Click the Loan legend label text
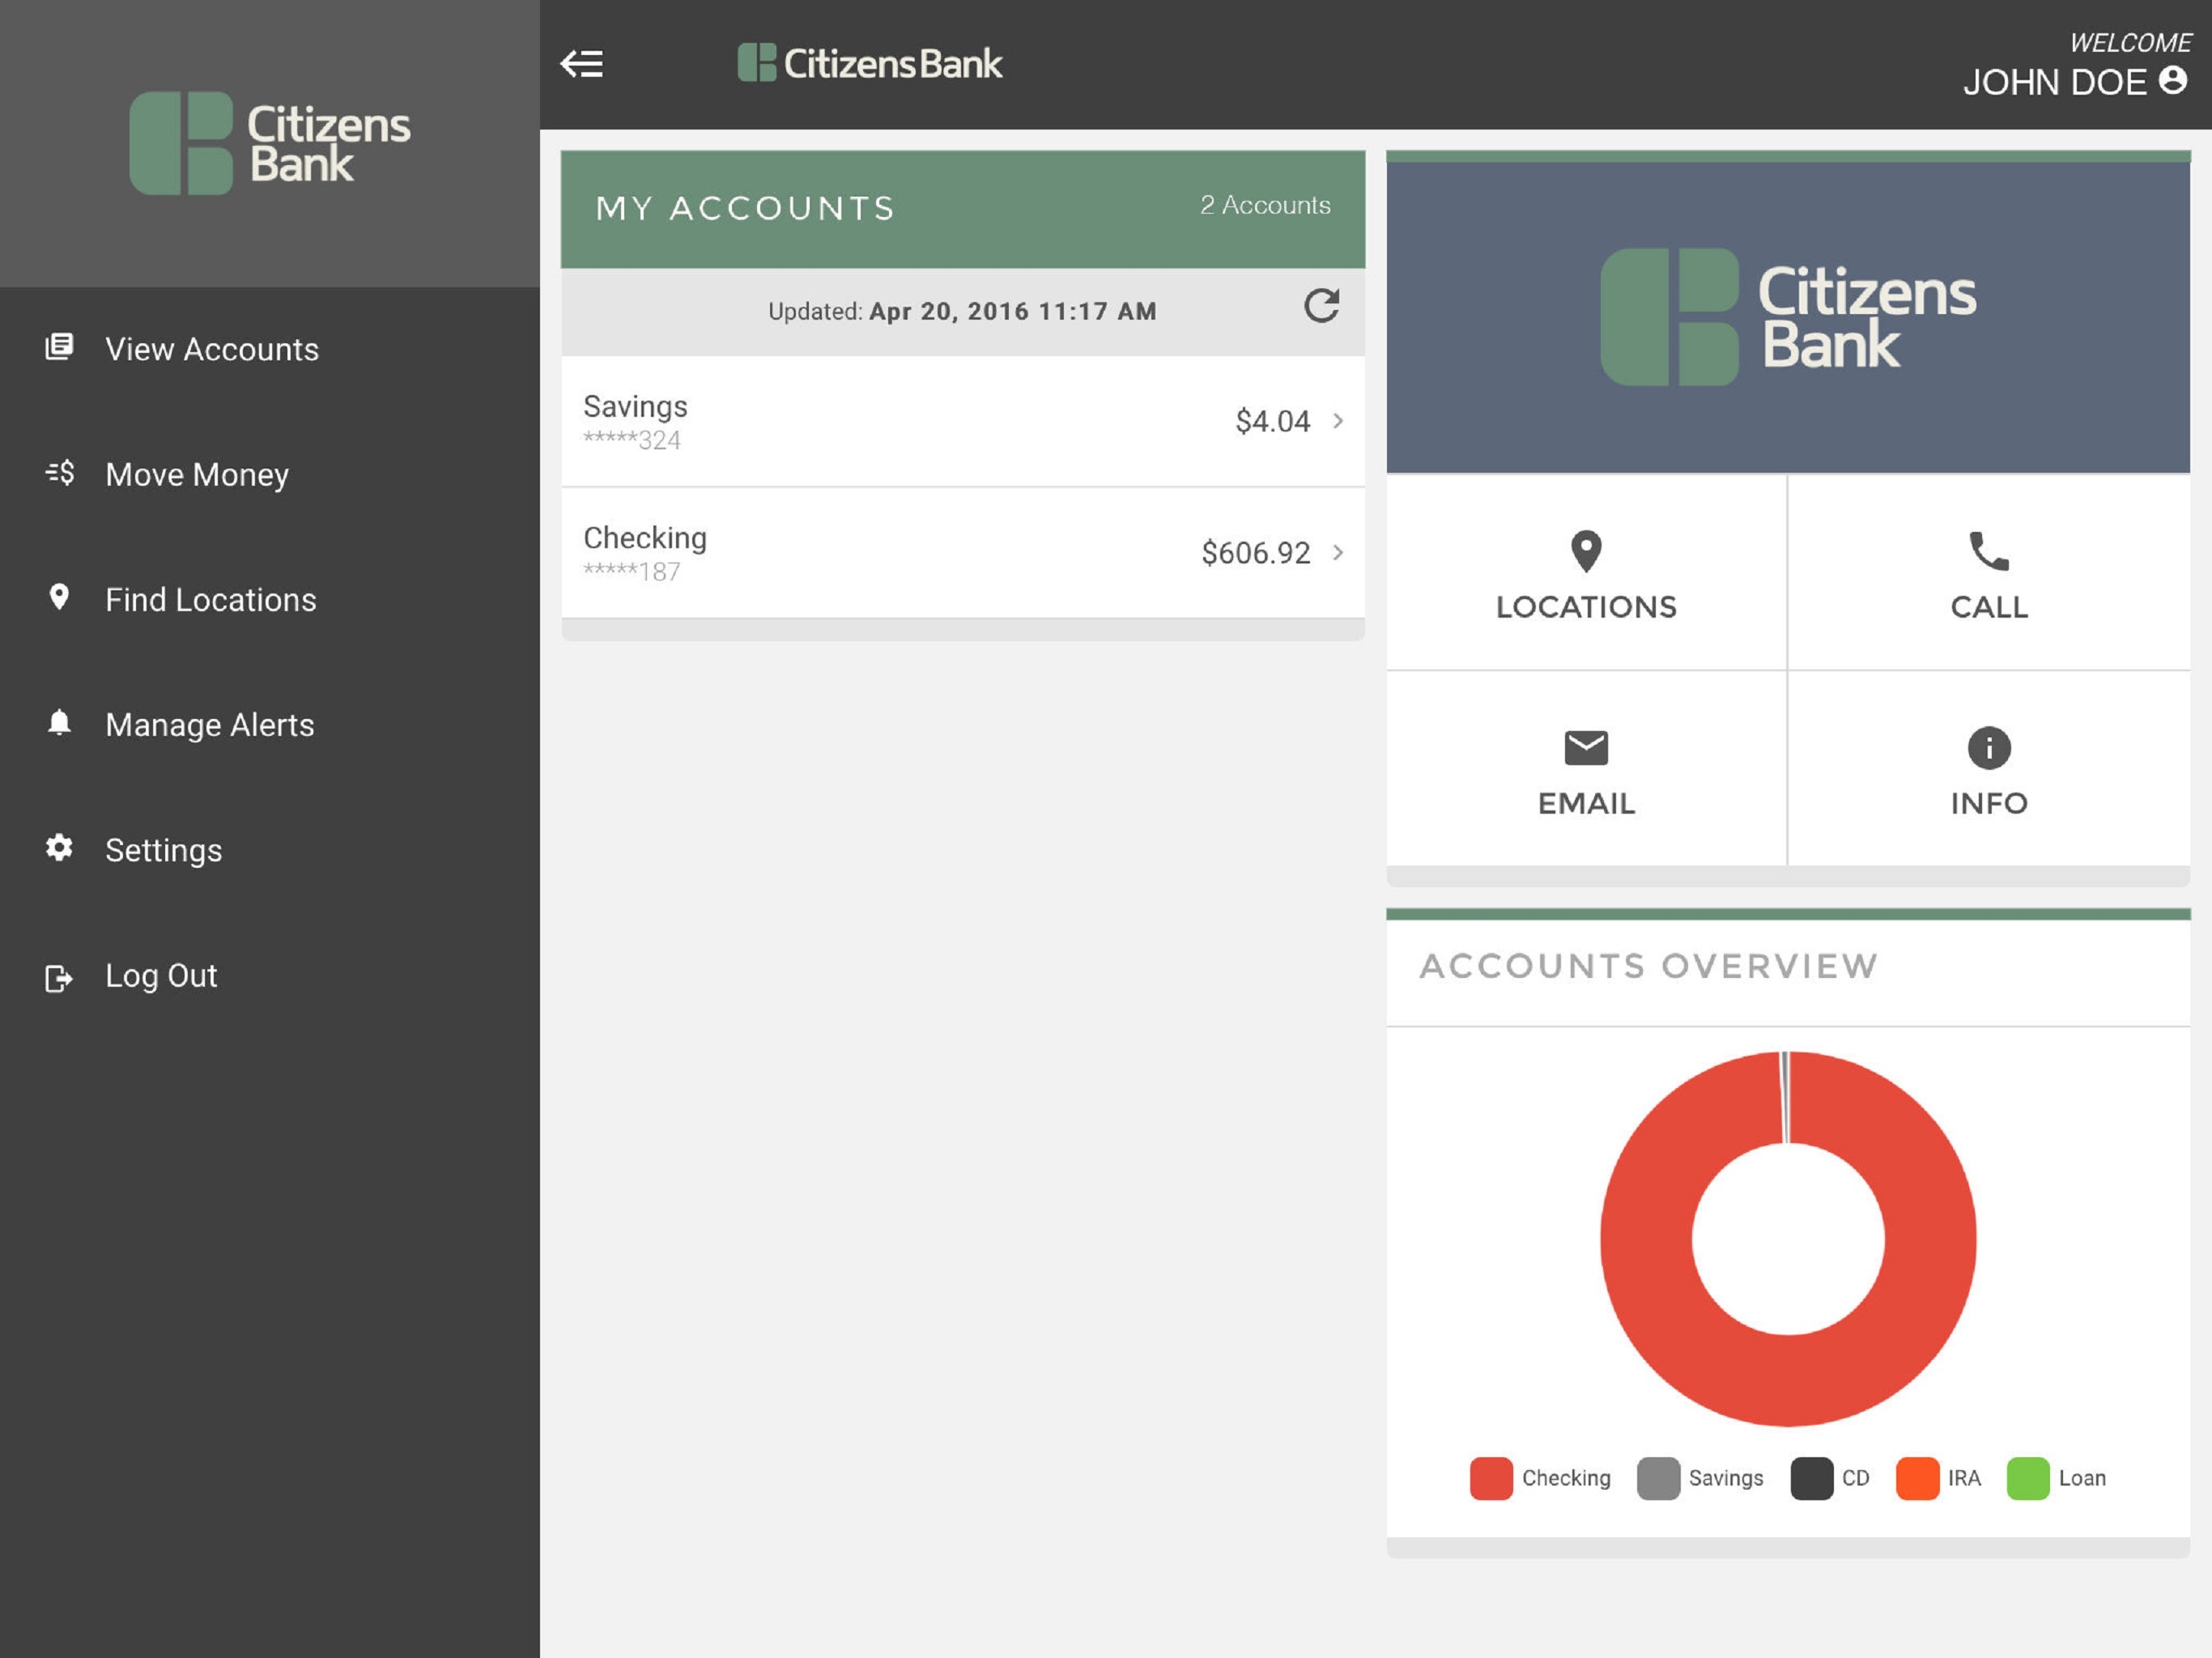This screenshot has width=2212, height=1658. (x=2082, y=1478)
